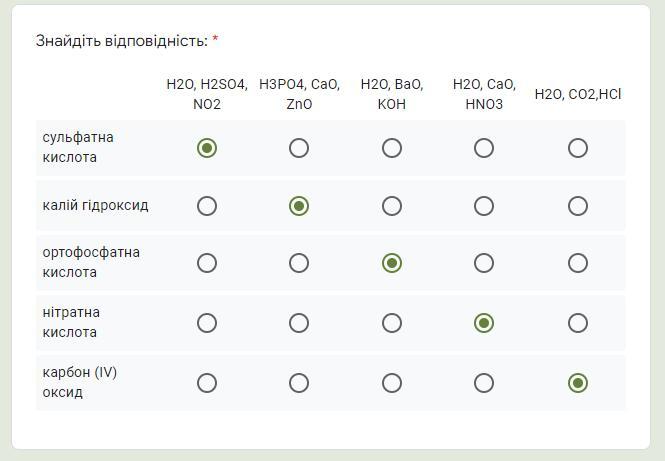Choose H2O, BaO, KOH for нітратна кислота

pyautogui.click(x=392, y=323)
